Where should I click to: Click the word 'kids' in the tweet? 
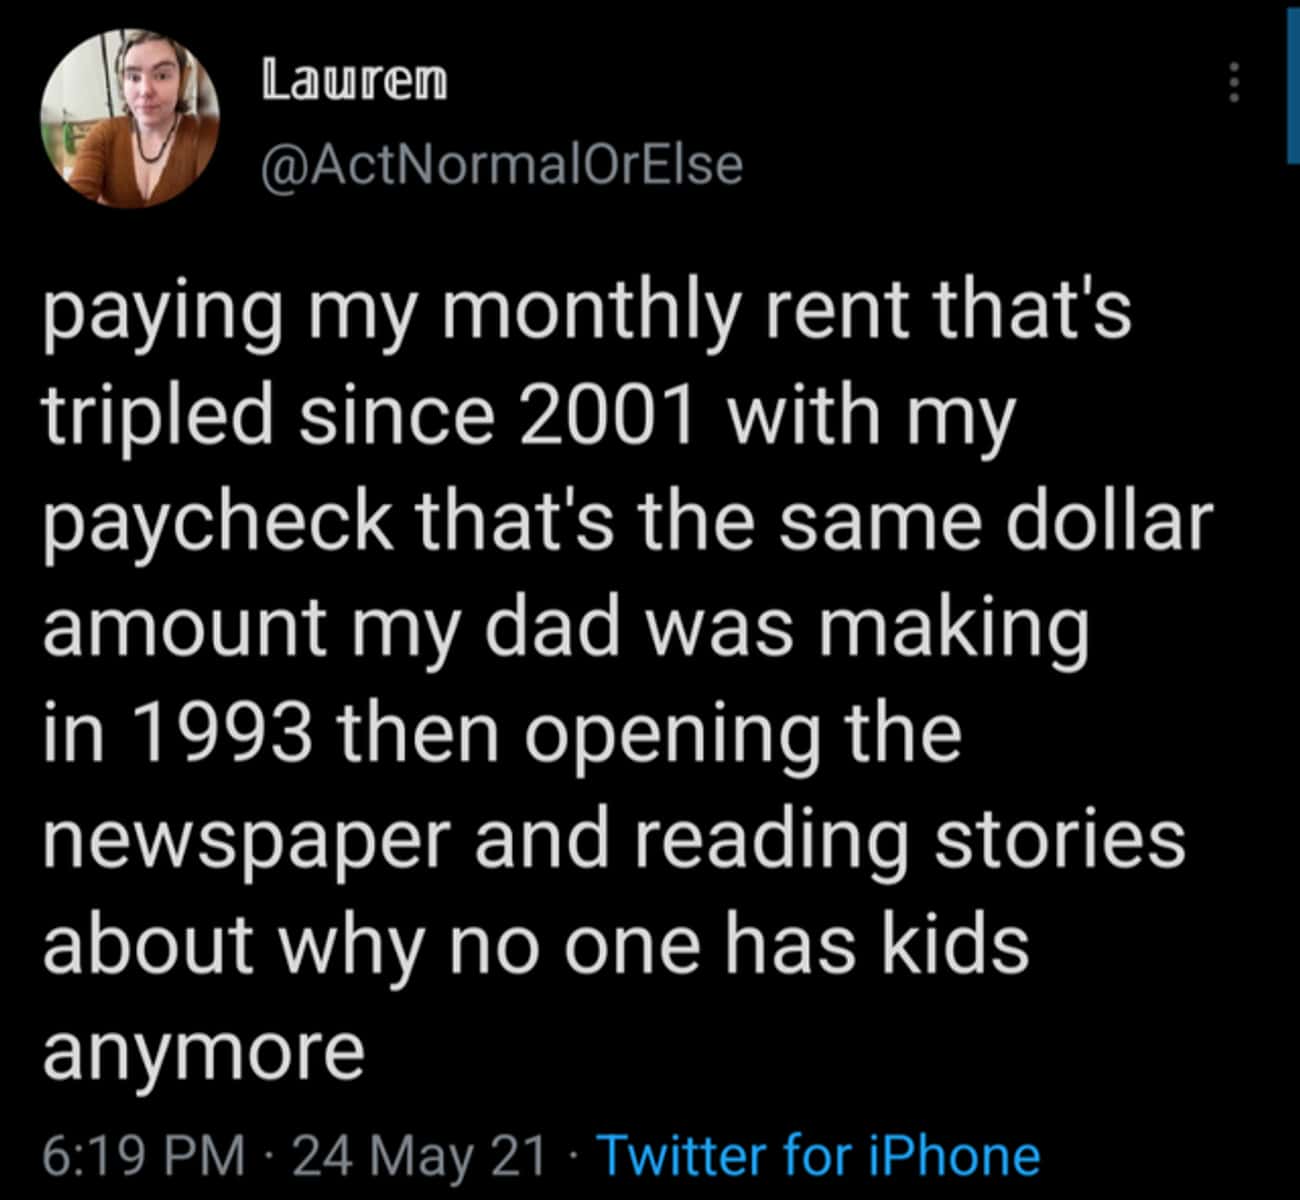pos(955,943)
